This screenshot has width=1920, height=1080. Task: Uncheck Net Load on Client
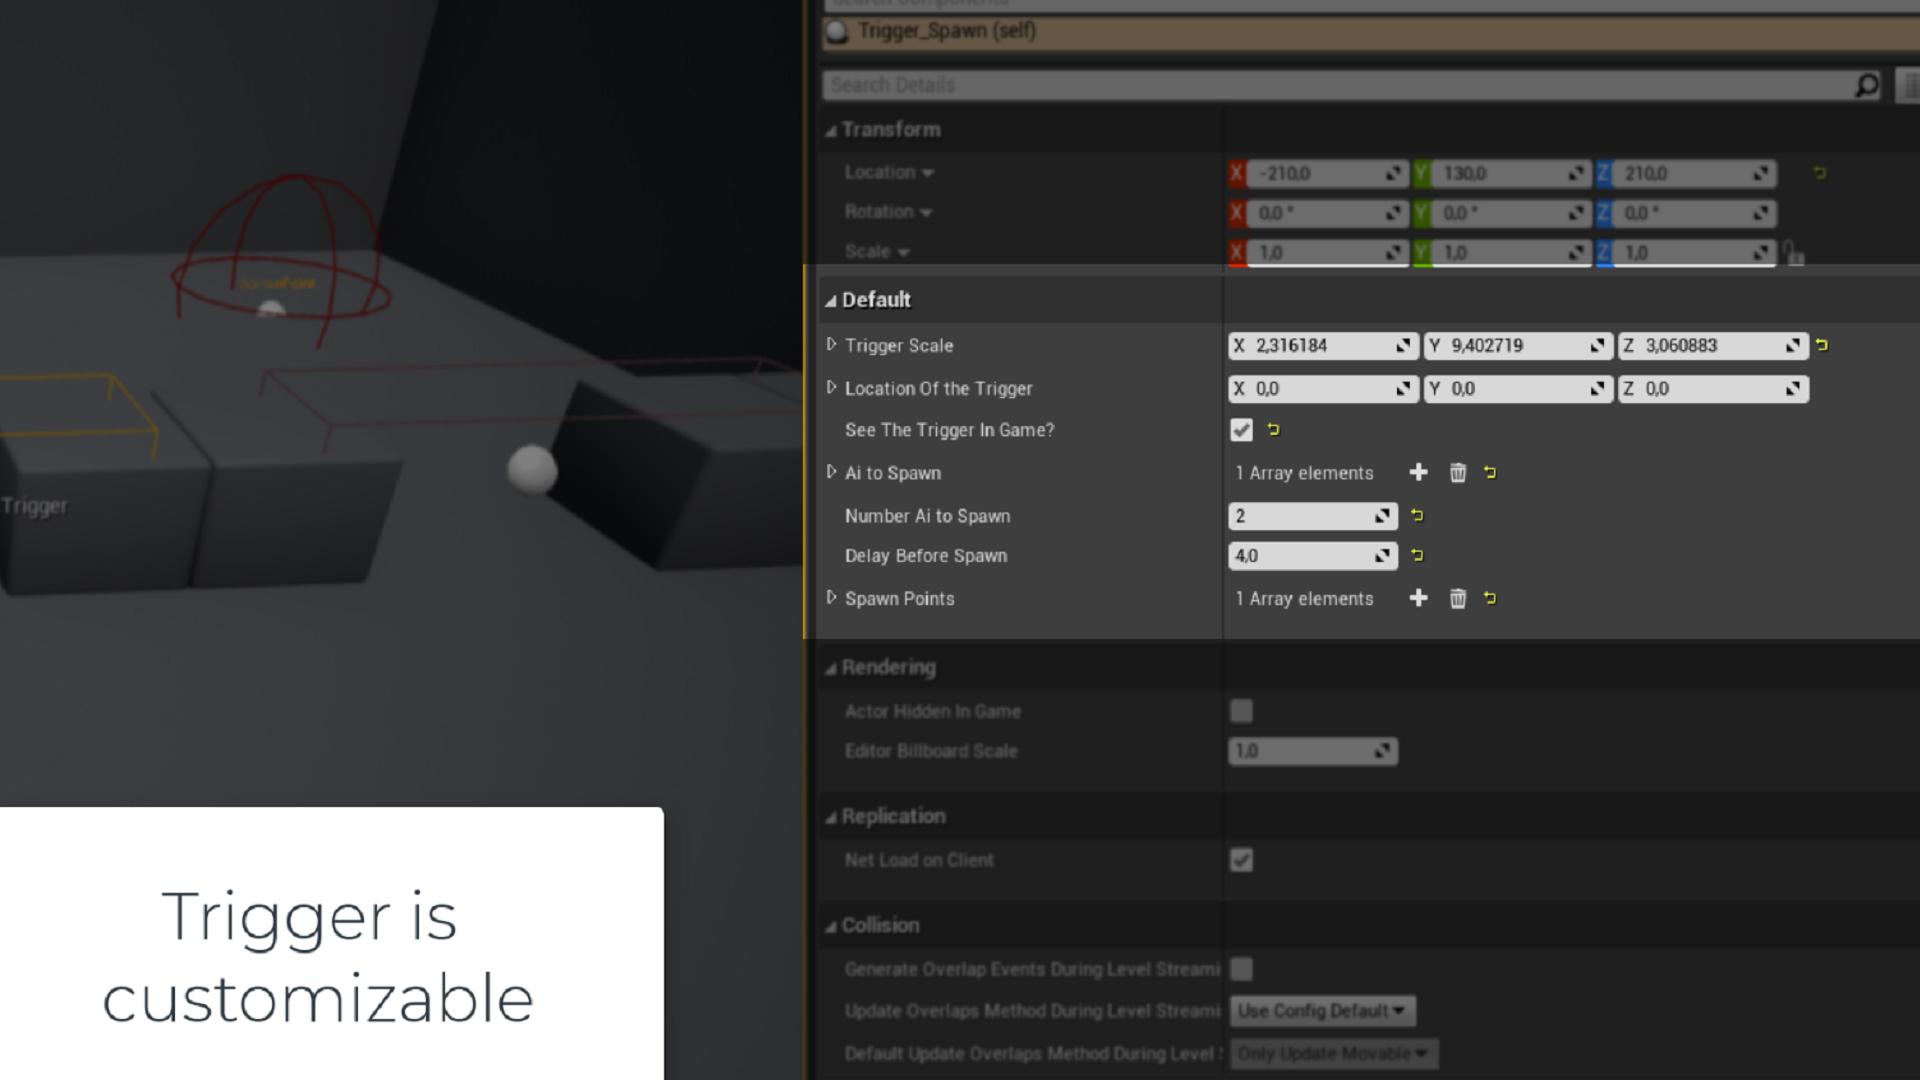1241,860
